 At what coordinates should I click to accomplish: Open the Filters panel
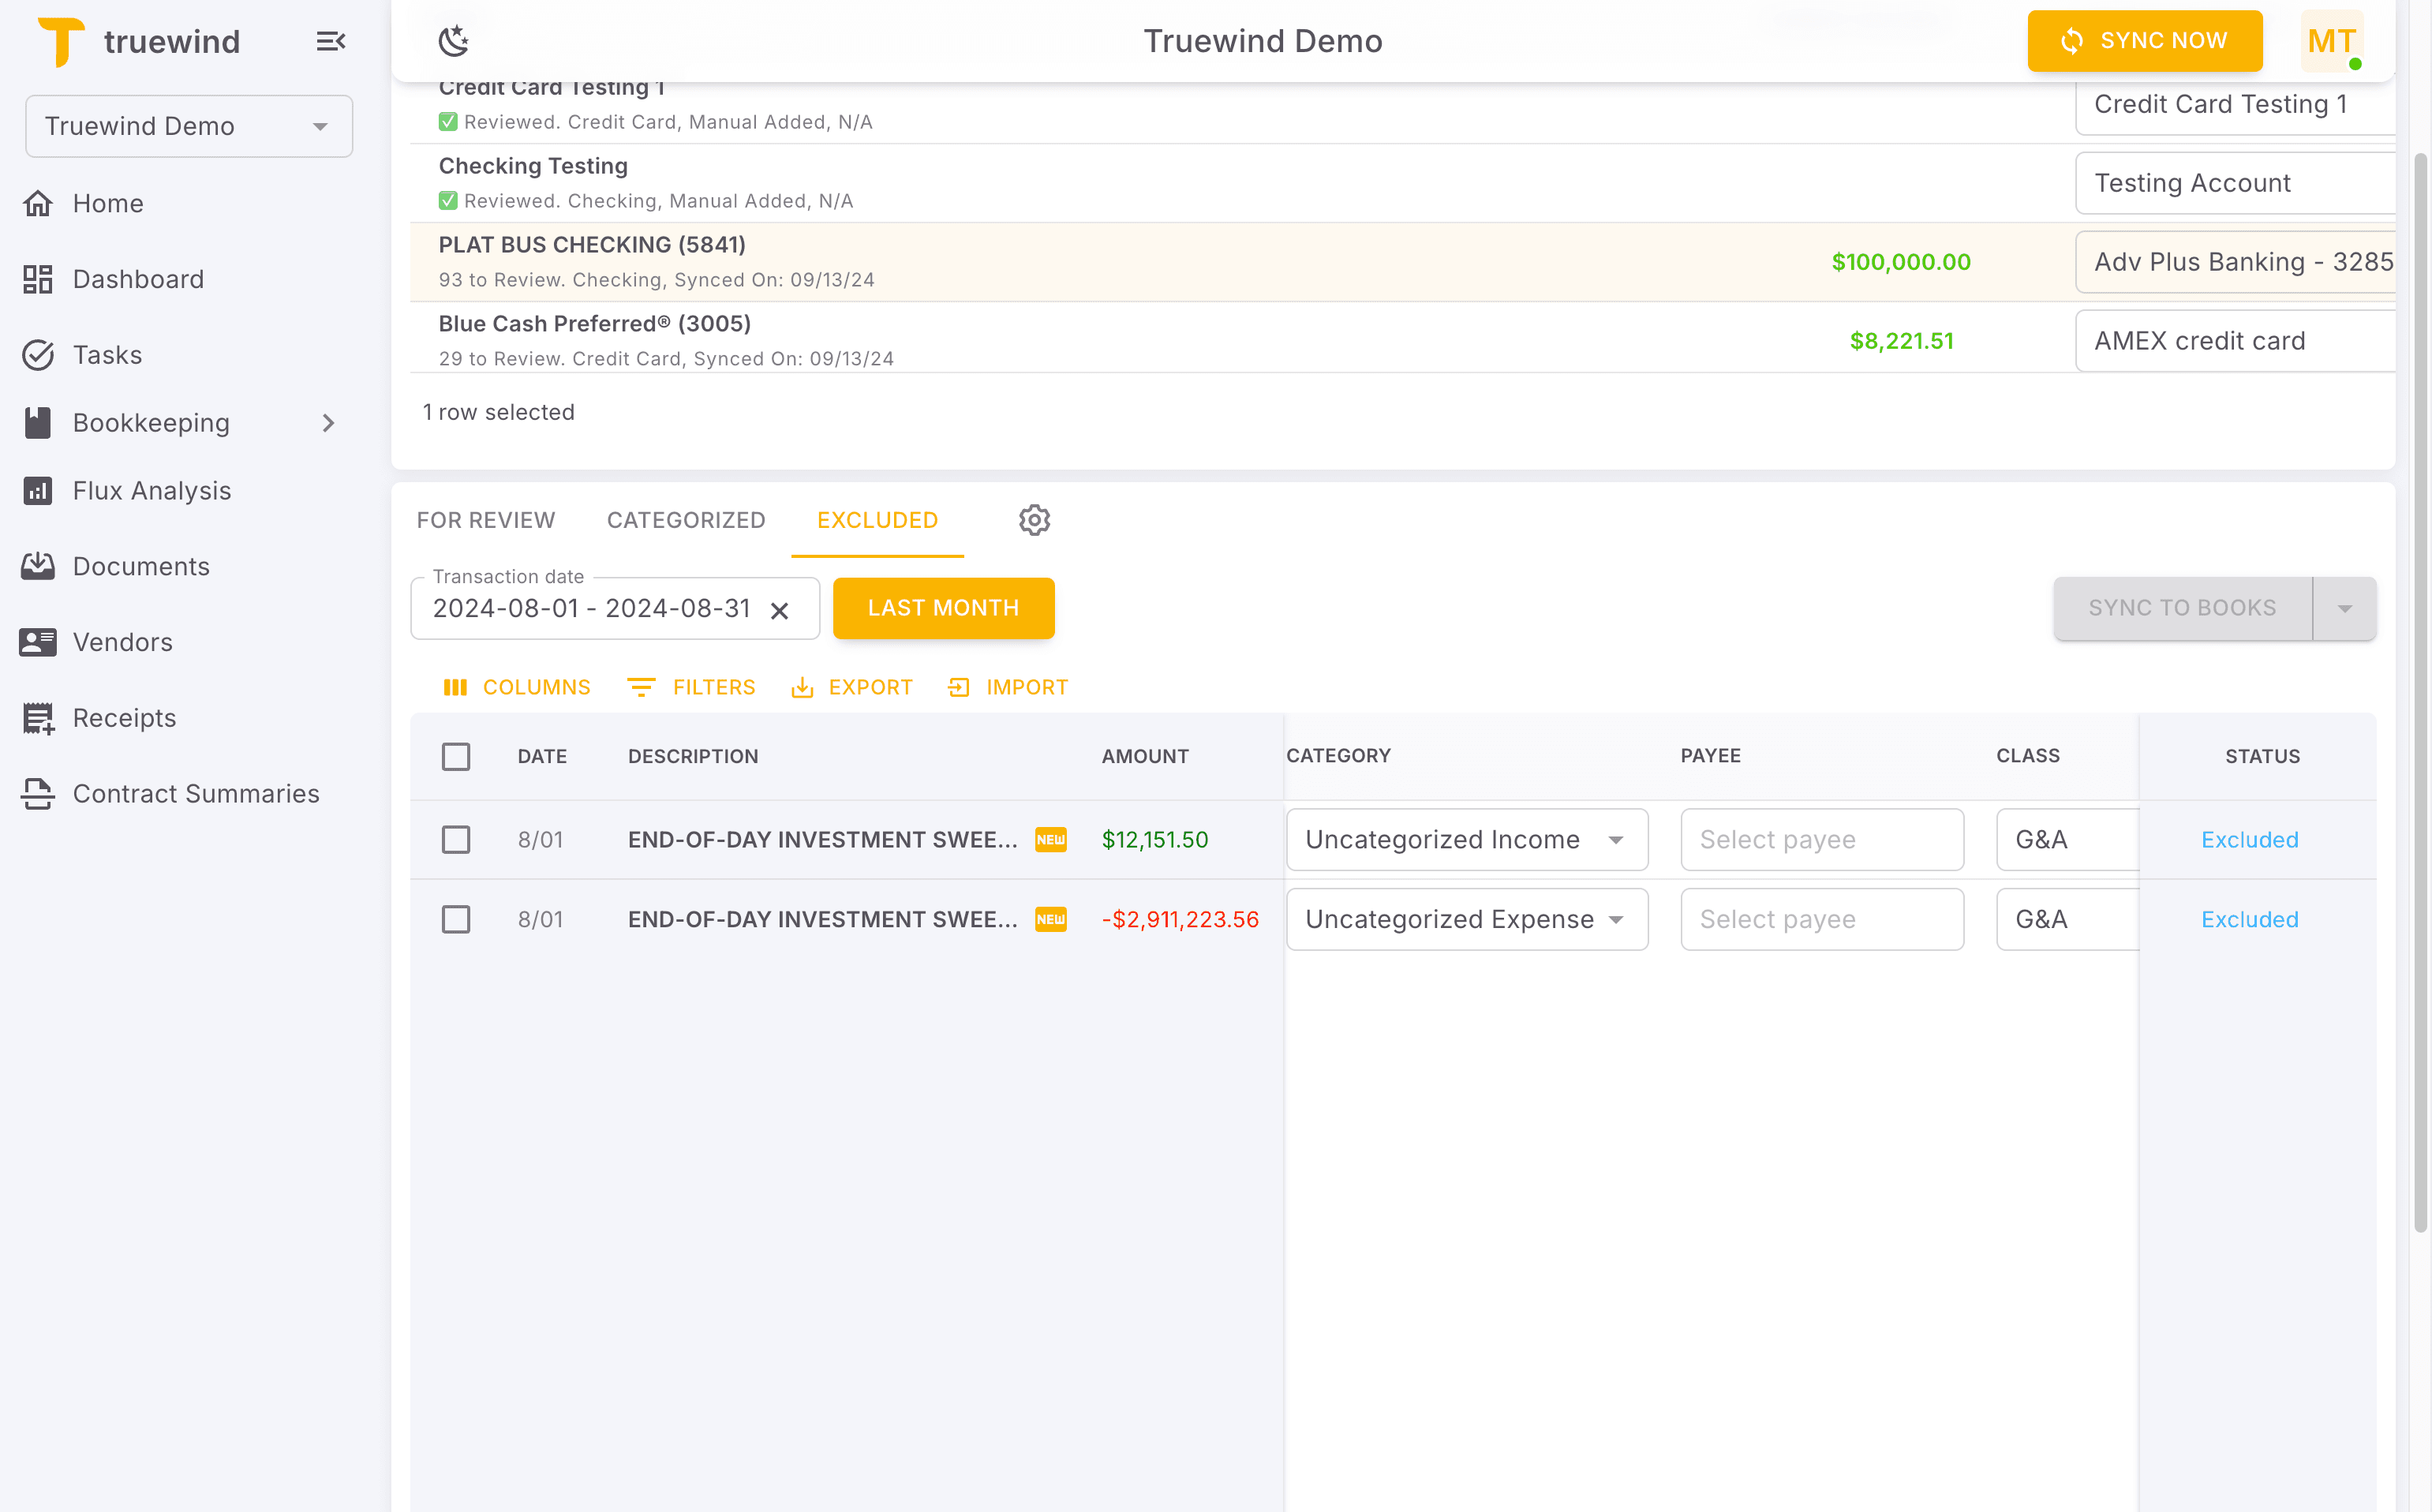691,687
